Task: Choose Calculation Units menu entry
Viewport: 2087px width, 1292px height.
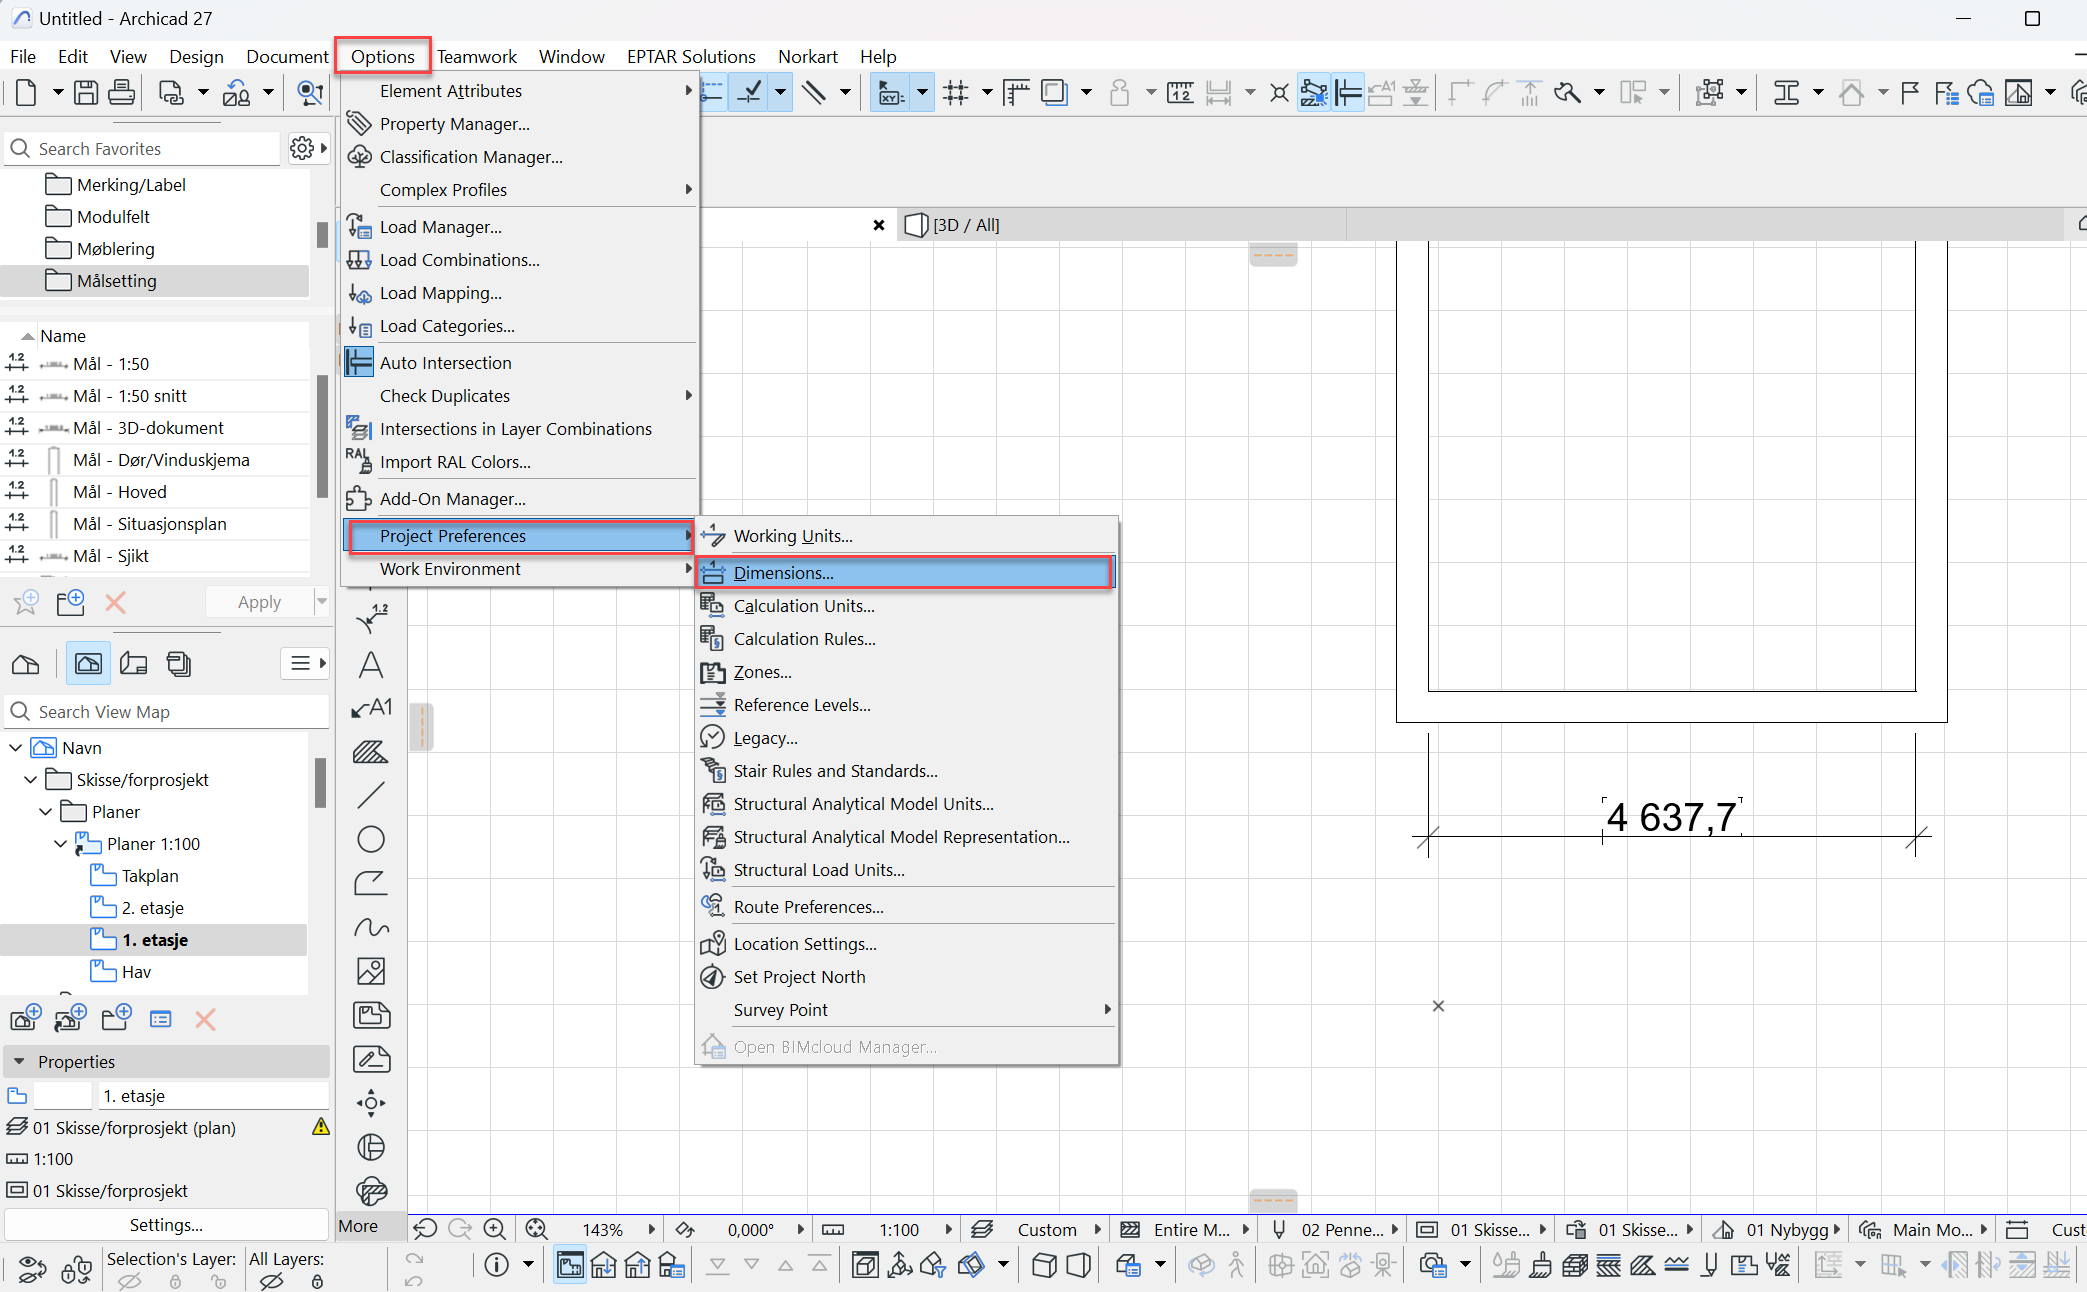Action: coord(804,606)
